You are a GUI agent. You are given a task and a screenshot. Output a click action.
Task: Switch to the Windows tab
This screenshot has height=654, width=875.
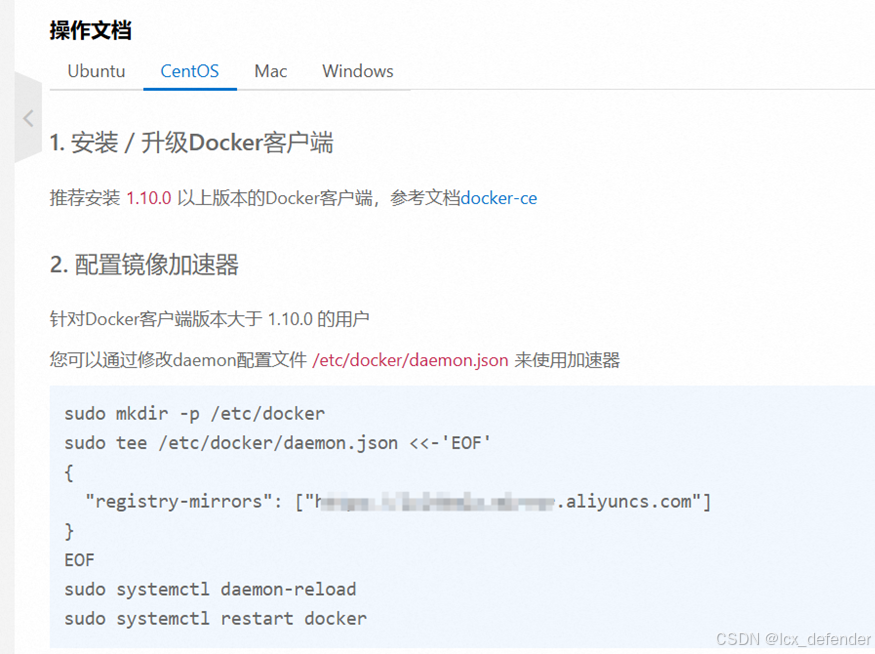(358, 71)
